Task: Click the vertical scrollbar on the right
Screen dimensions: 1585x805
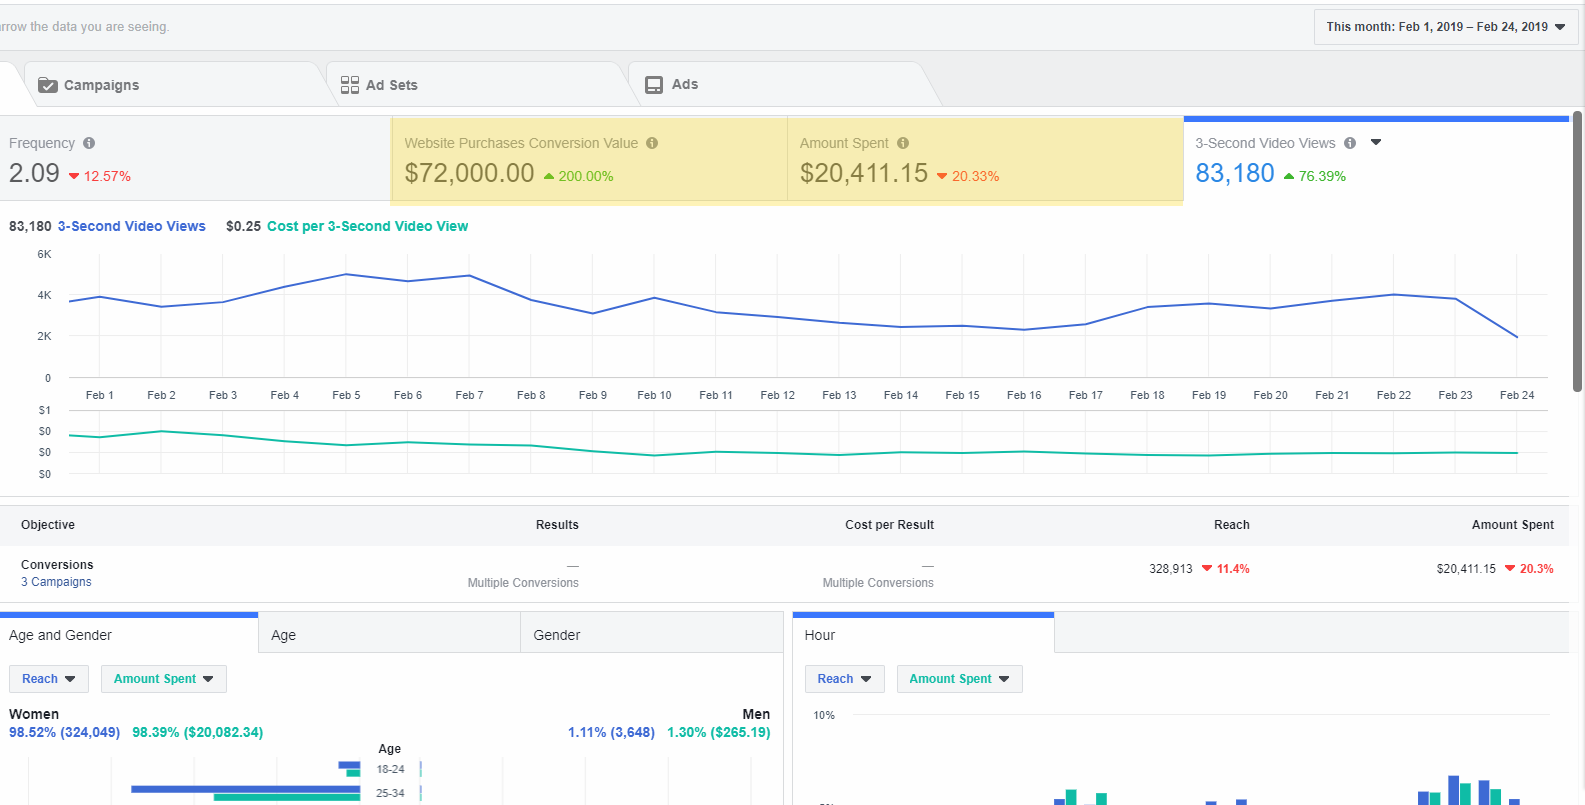Action: (x=1577, y=250)
